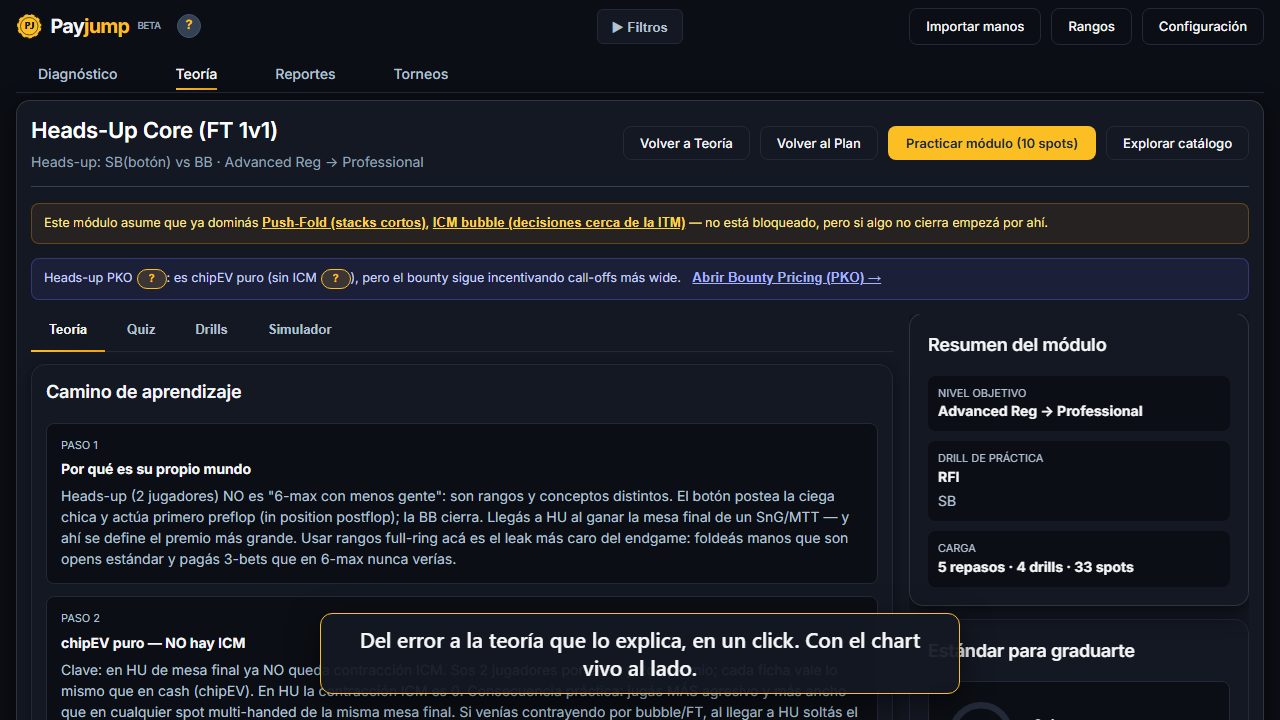
Task: Follow the Push-Fold (stacks cortos) link
Action: 345,223
